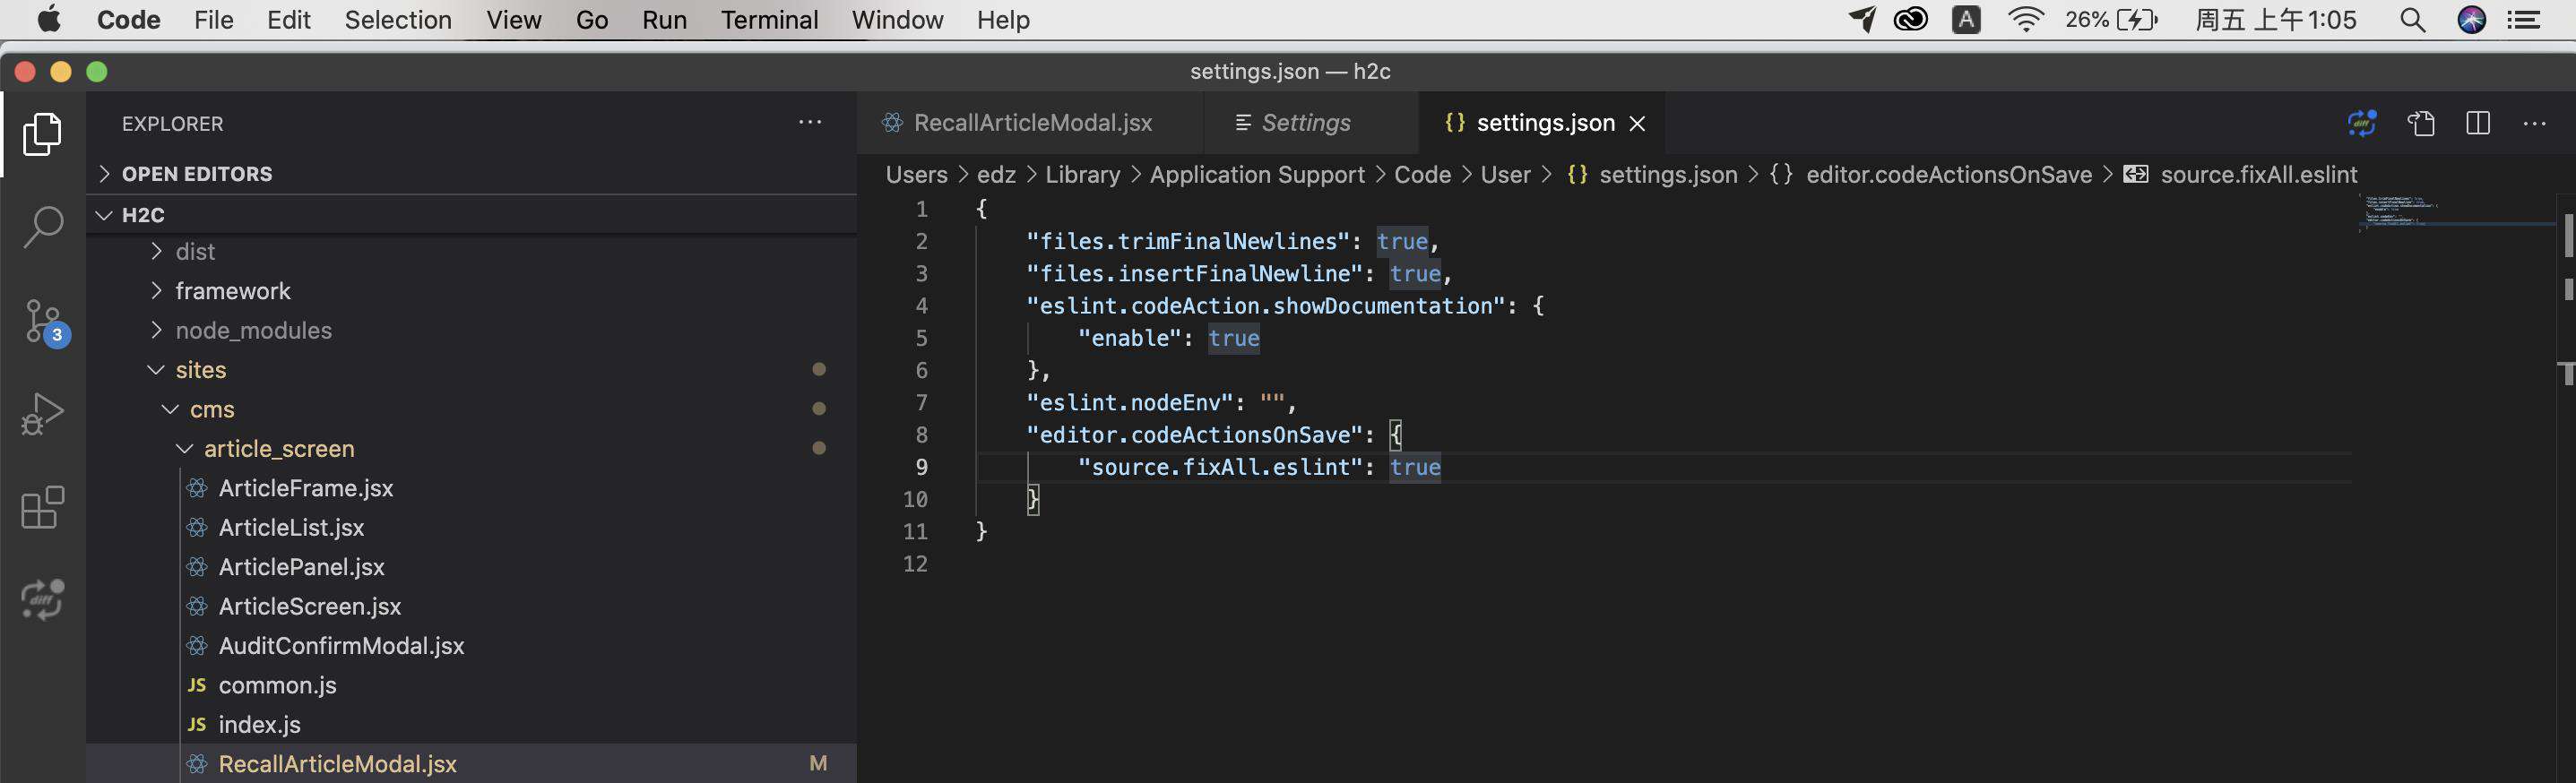Viewport: 2576px width, 783px height.
Task: Open the Selection menu
Action: coord(398,19)
